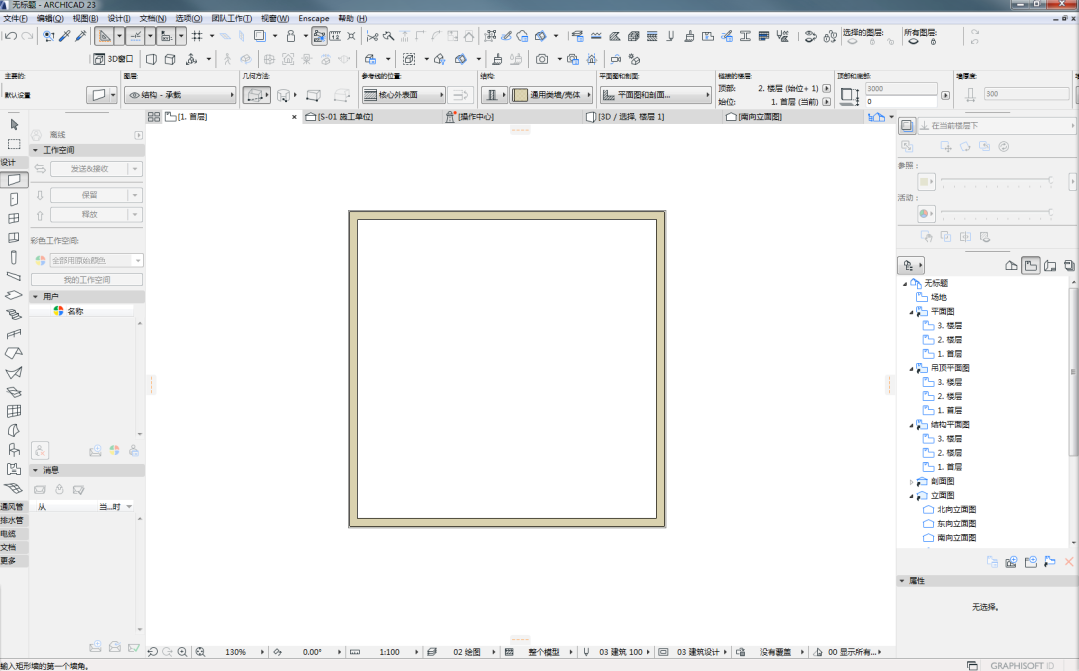The width and height of the screenshot is (1079, 671).
Task: Toggle the guide lines button
Action: 105,36
